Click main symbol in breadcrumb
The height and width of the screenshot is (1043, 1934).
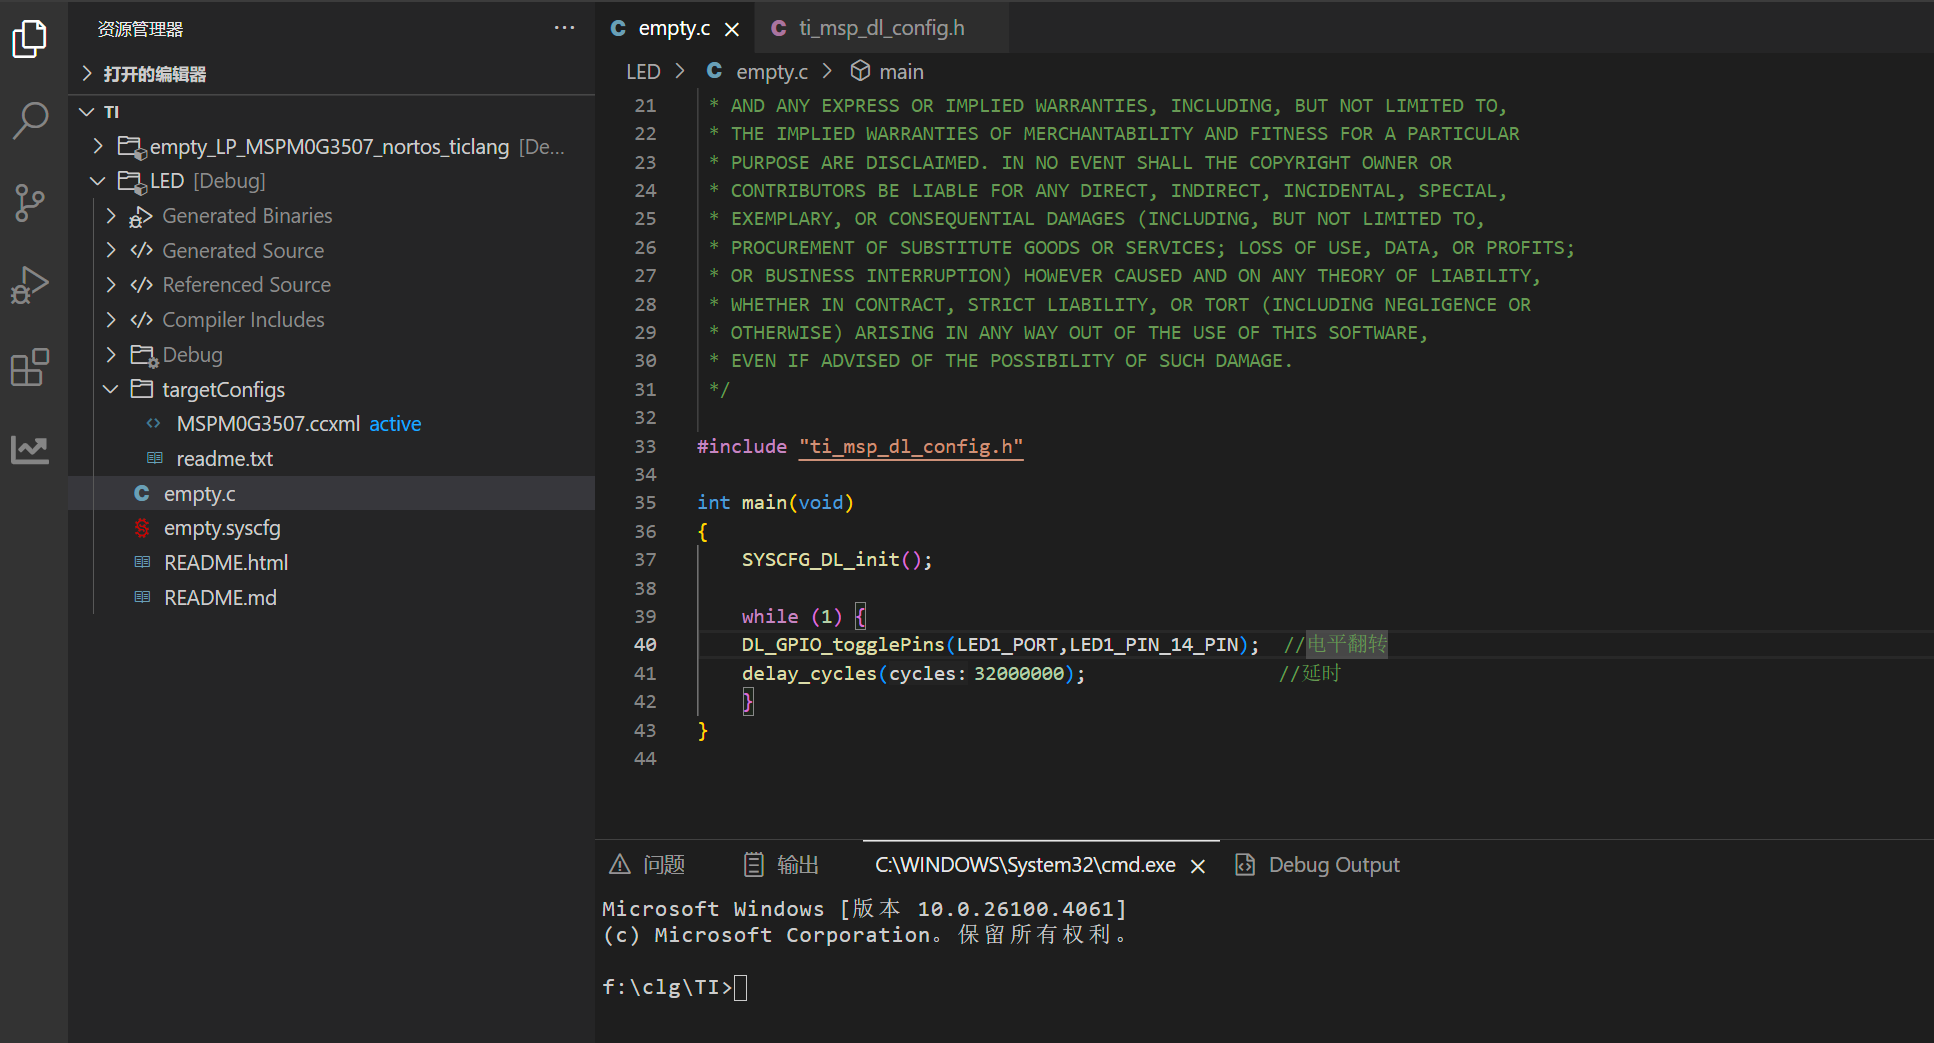[x=900, y=72]
